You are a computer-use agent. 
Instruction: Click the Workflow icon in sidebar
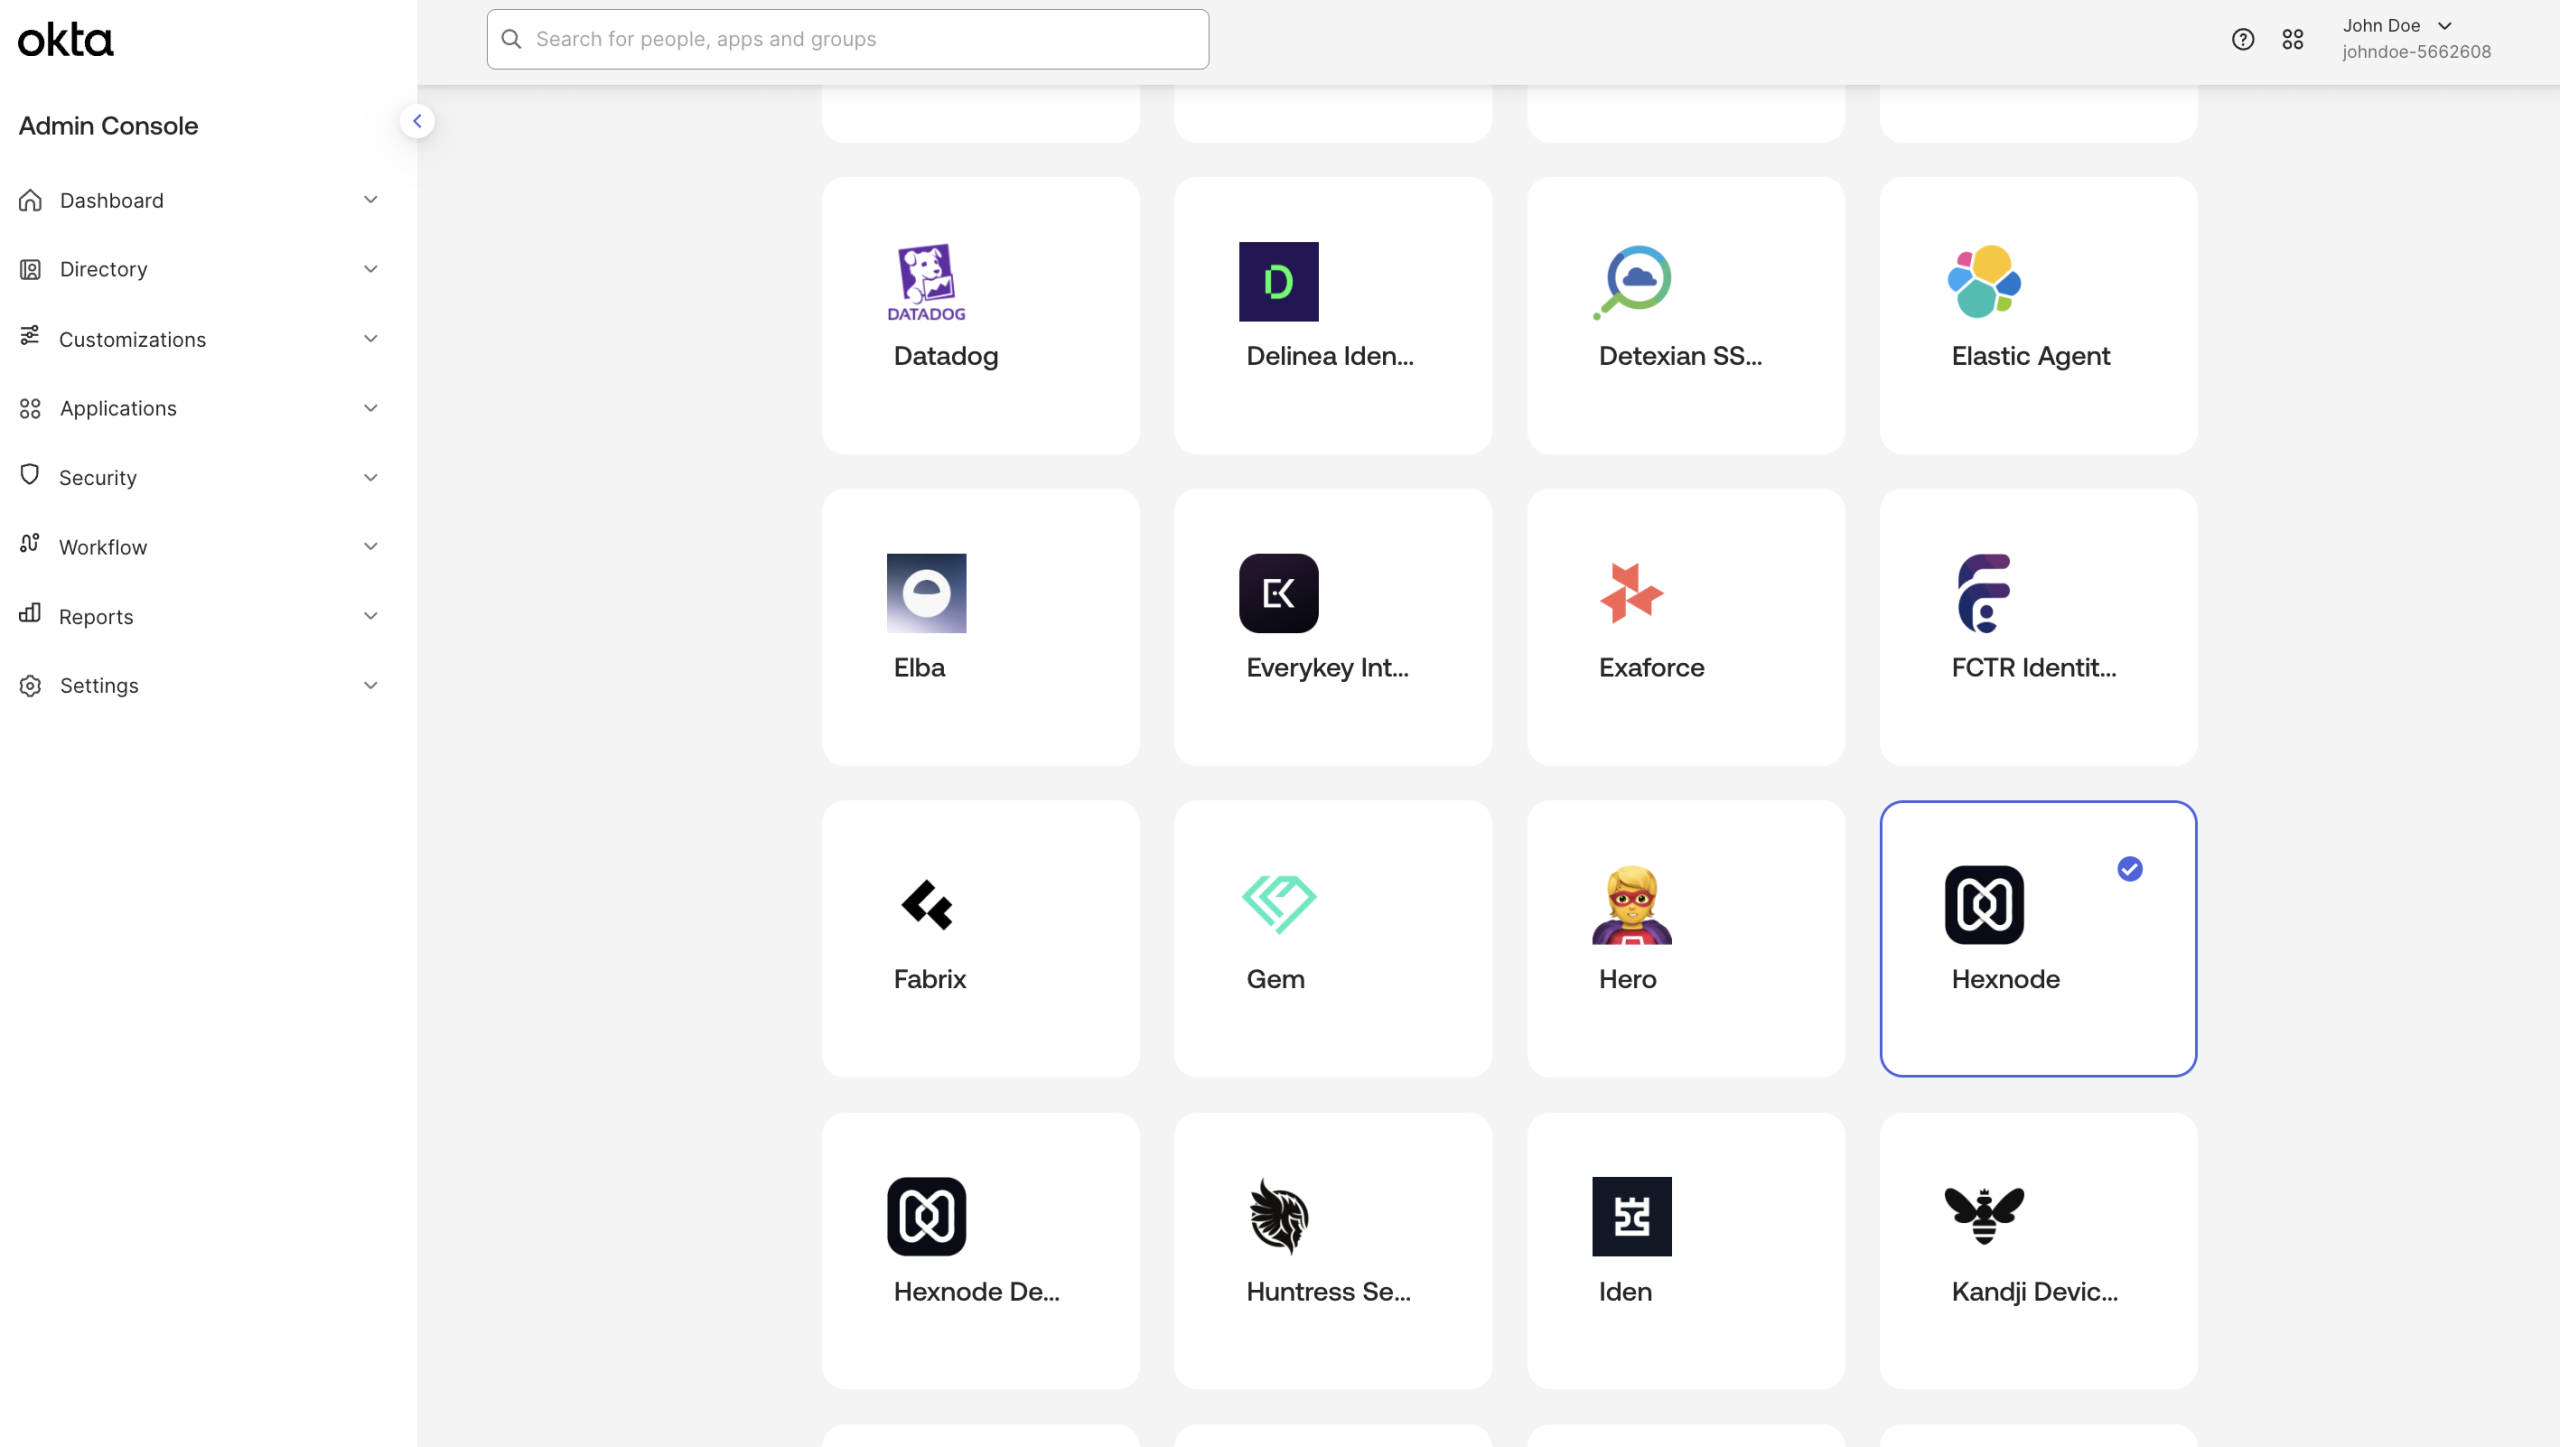(x=30, y=543)
